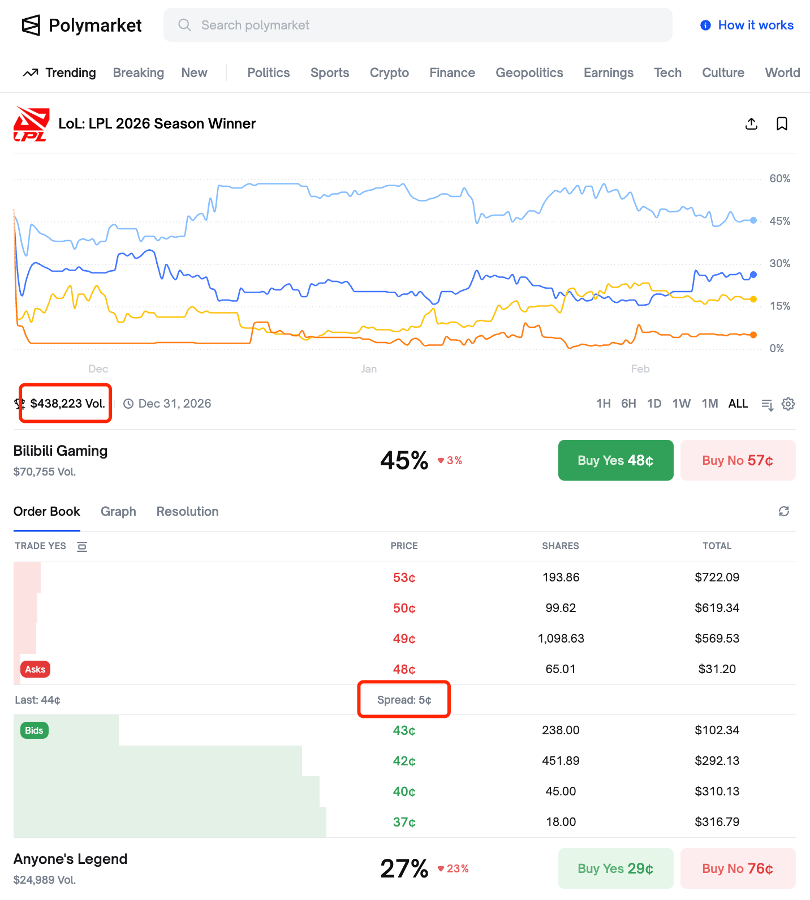Open the chart settings gear icon
Image resolution: width=810 pixels, height=900 pixels.
click(x=788, y=404)
